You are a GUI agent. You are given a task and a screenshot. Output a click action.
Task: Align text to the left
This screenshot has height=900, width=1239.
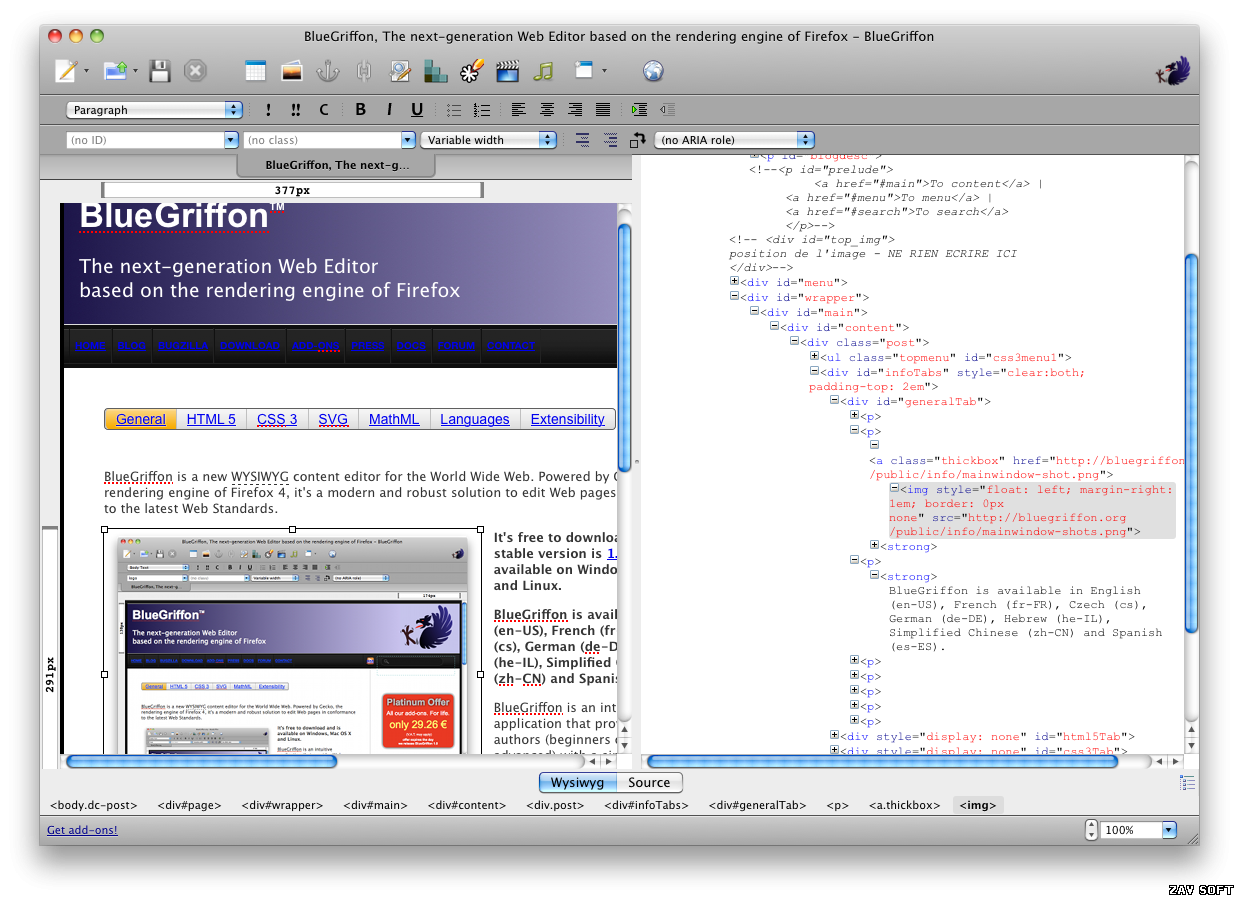pyautogui.click(x=519, y=110)
